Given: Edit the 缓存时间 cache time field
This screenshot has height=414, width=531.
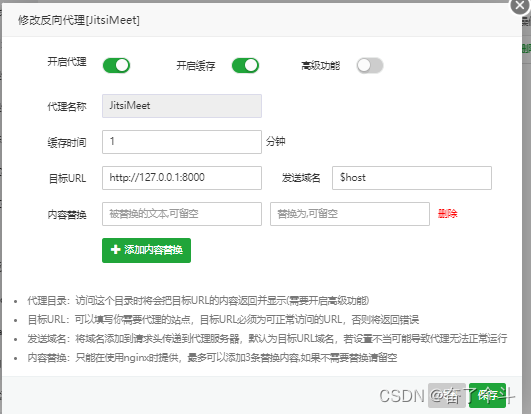Looking at the screenshot, I should [182, 142].
